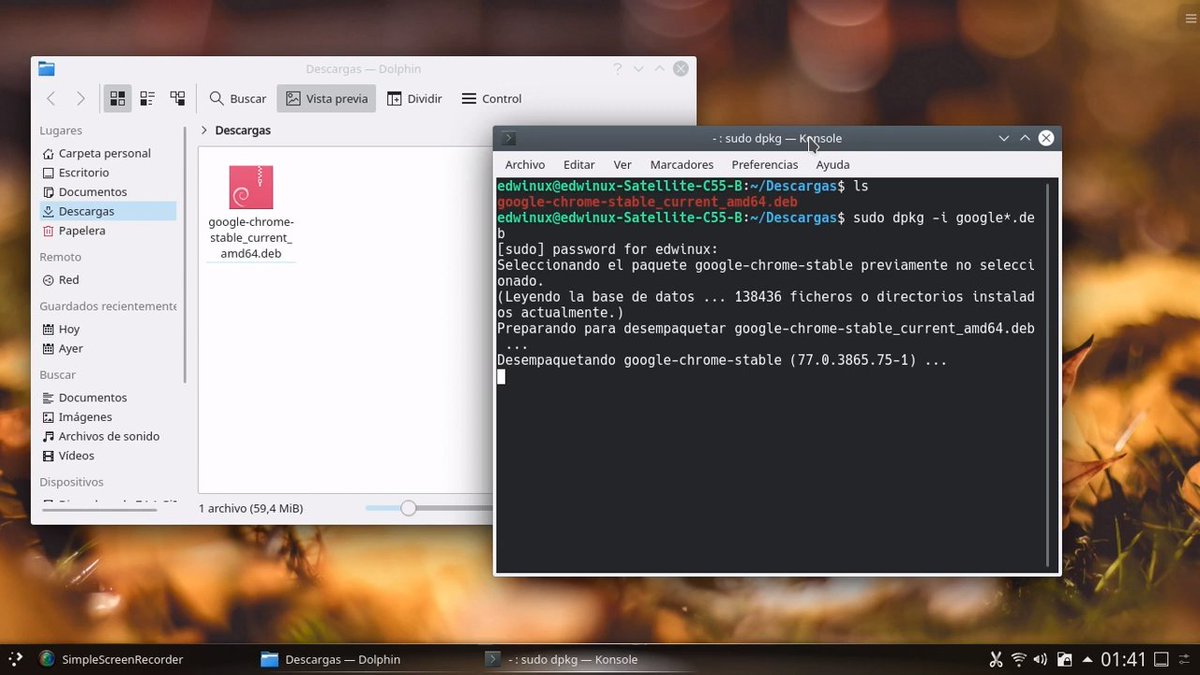Click the Konsole terminal icon in title bar

(508, 139)
